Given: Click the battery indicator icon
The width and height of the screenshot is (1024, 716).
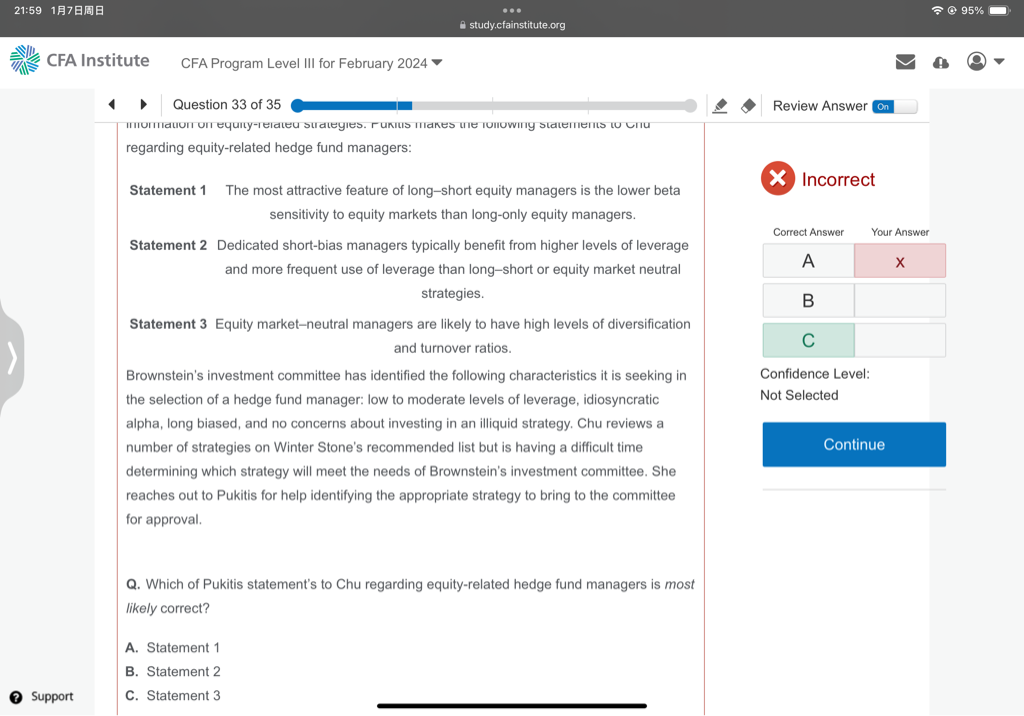Looking at the screenshot, I should (x=1000, y=10).
